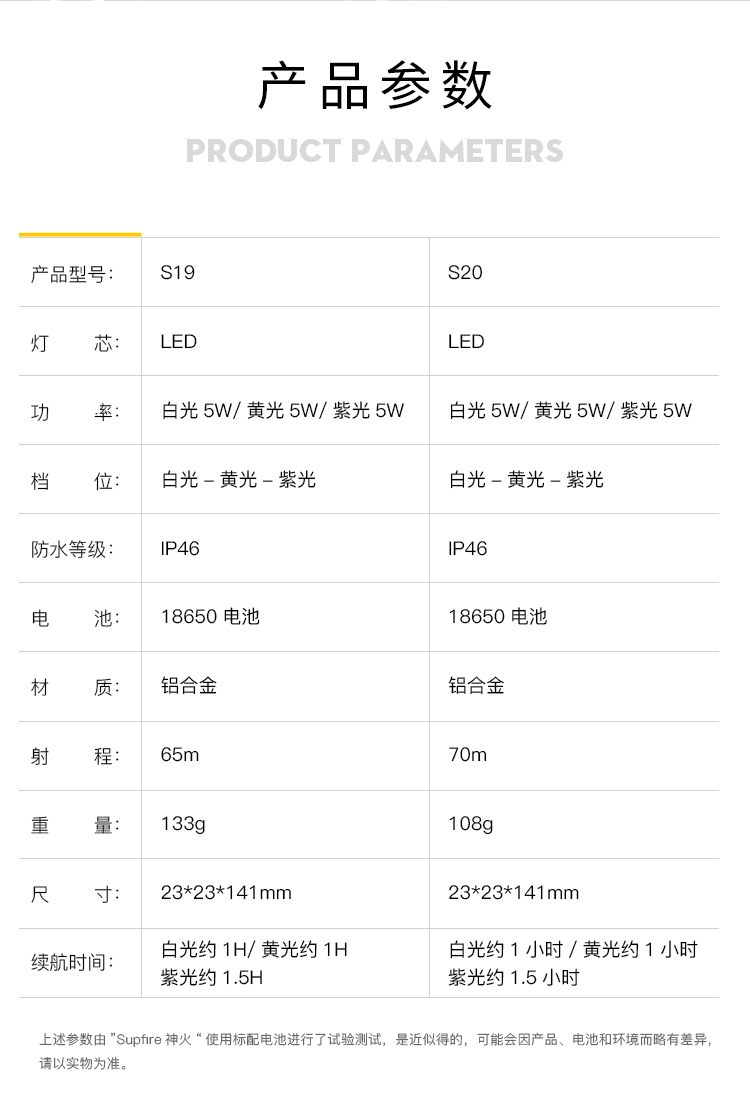Click the S19 功率 value 白光 5W
Screen dimensions: 750x1109
coord(201,410)
